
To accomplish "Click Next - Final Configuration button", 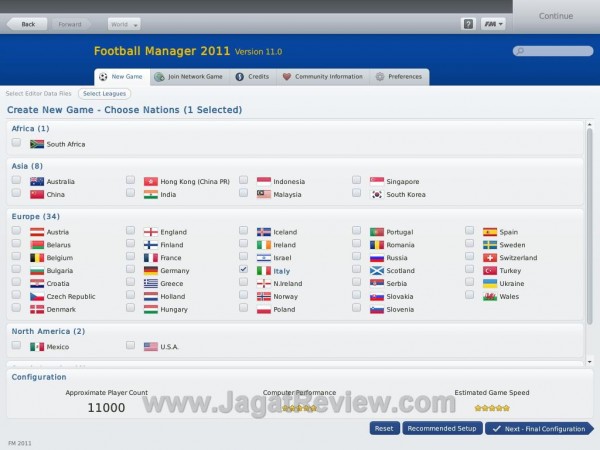I will point(540,429).
